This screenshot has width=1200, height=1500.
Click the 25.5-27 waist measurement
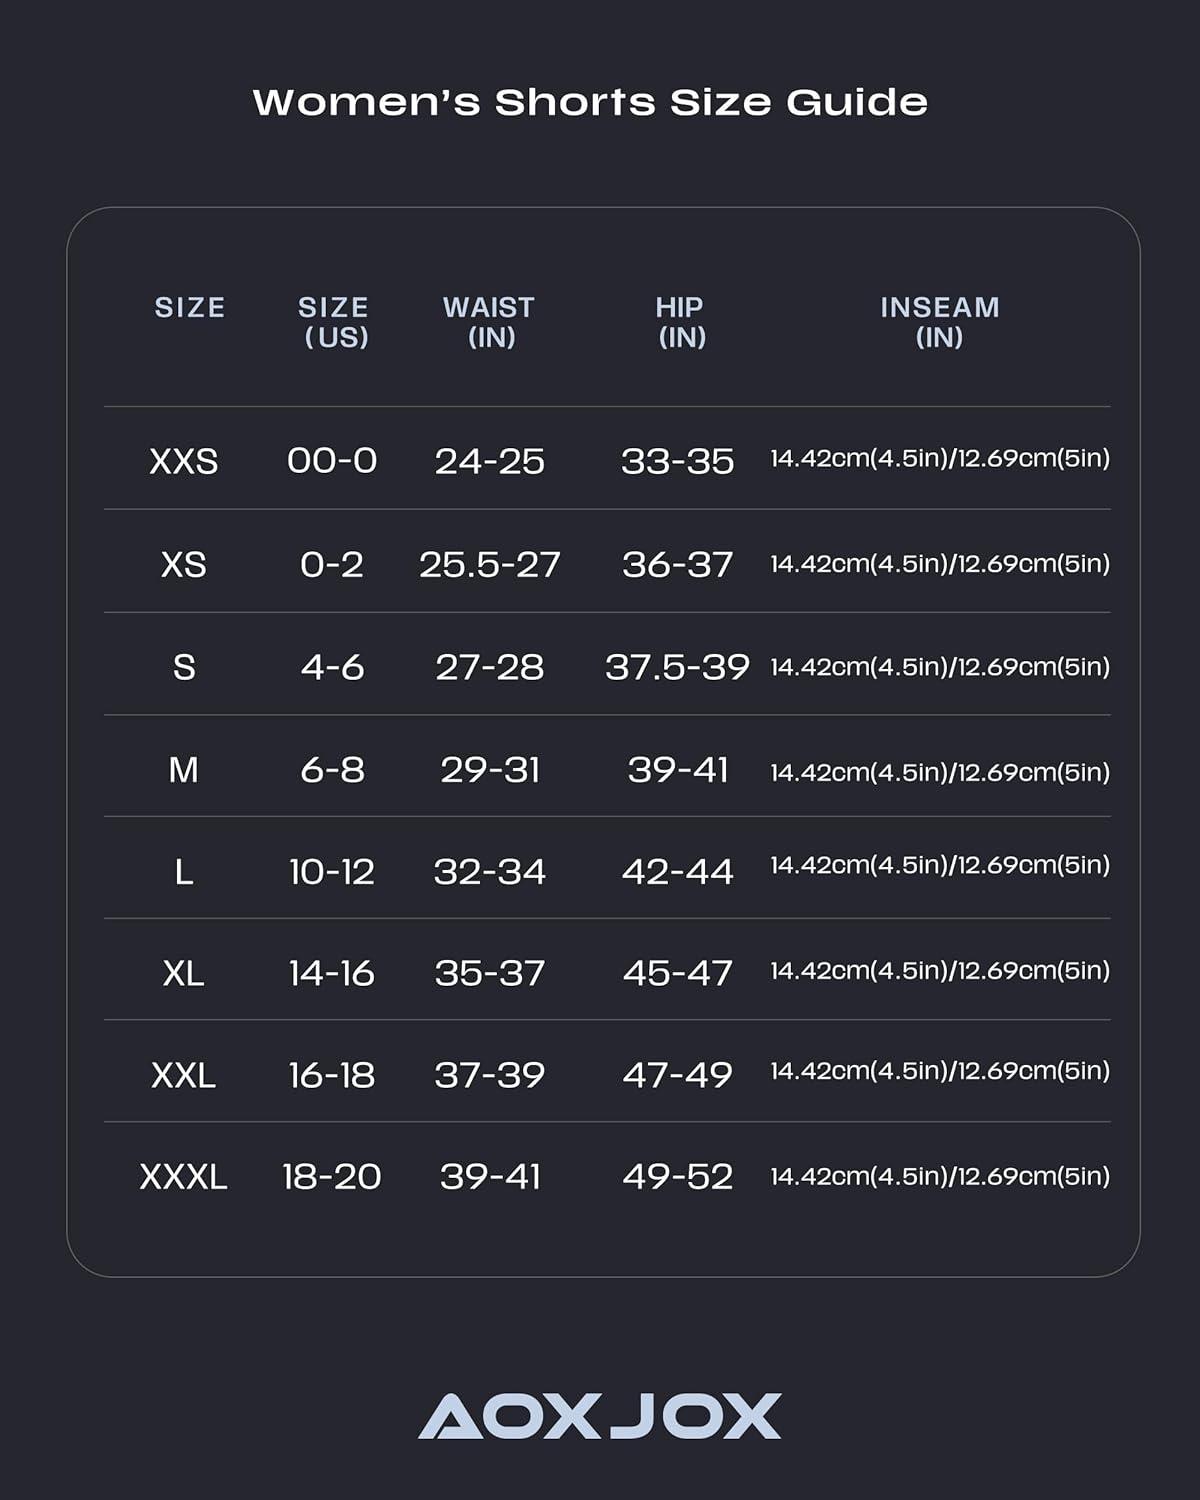pyautogui.click(x=490, y=565)
